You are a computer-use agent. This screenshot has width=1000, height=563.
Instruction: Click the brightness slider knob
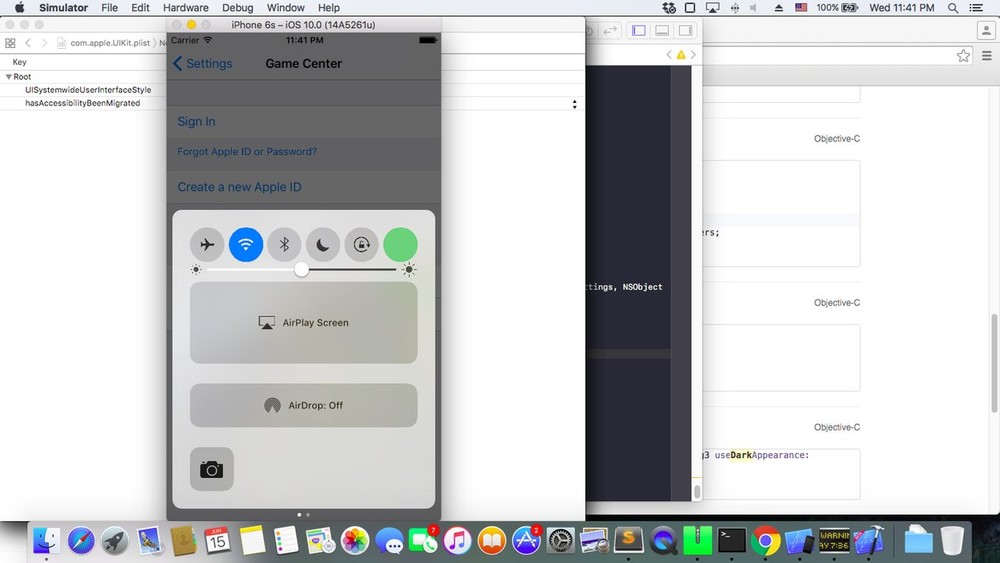click(x=301, y=270)
